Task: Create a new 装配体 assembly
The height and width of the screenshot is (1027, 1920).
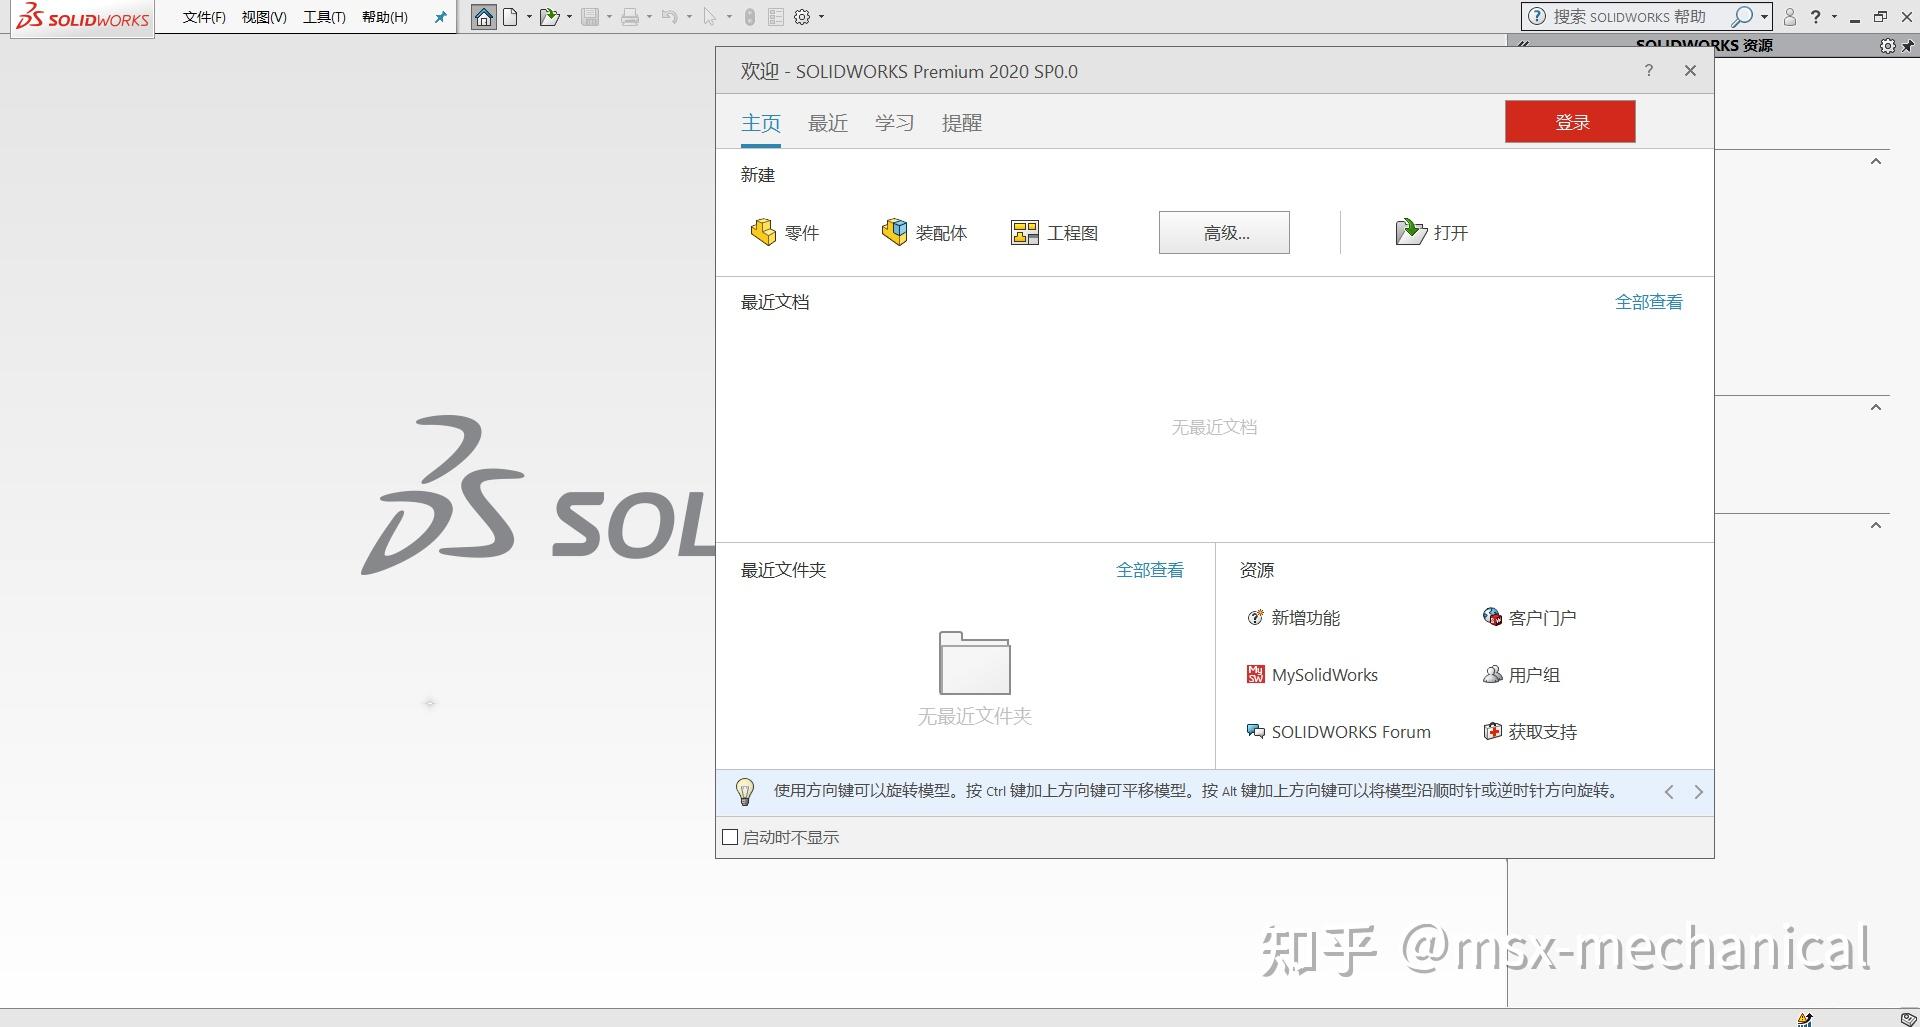Action: click(x=924, y=233)
